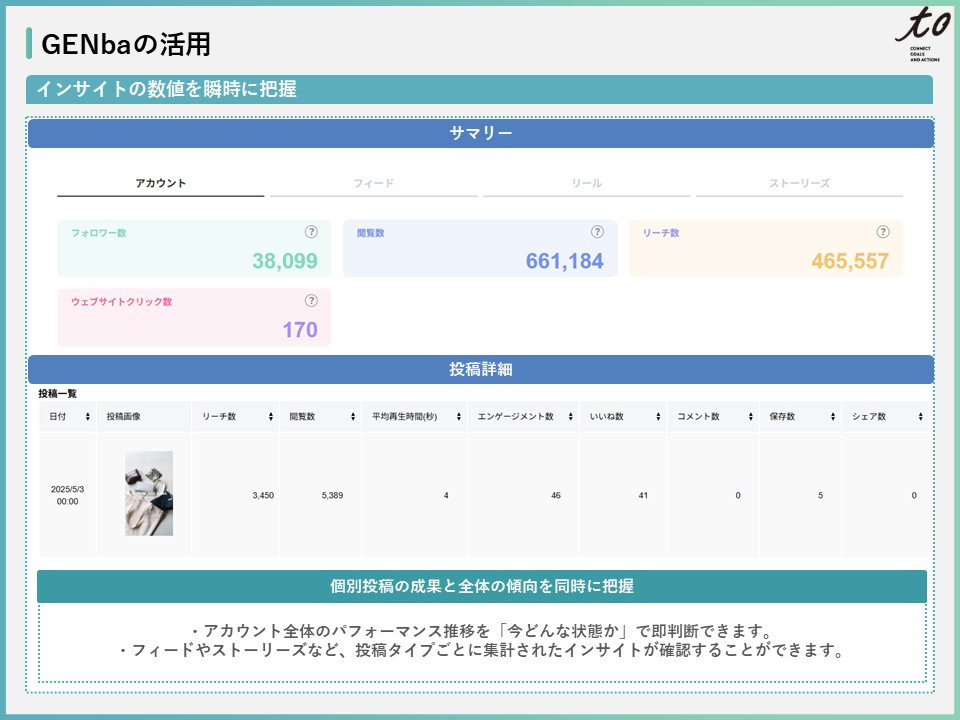Screen dimensions: 960x720
Task: Click the help icon on リーチ数 card
Action: [x=883, y=232]
